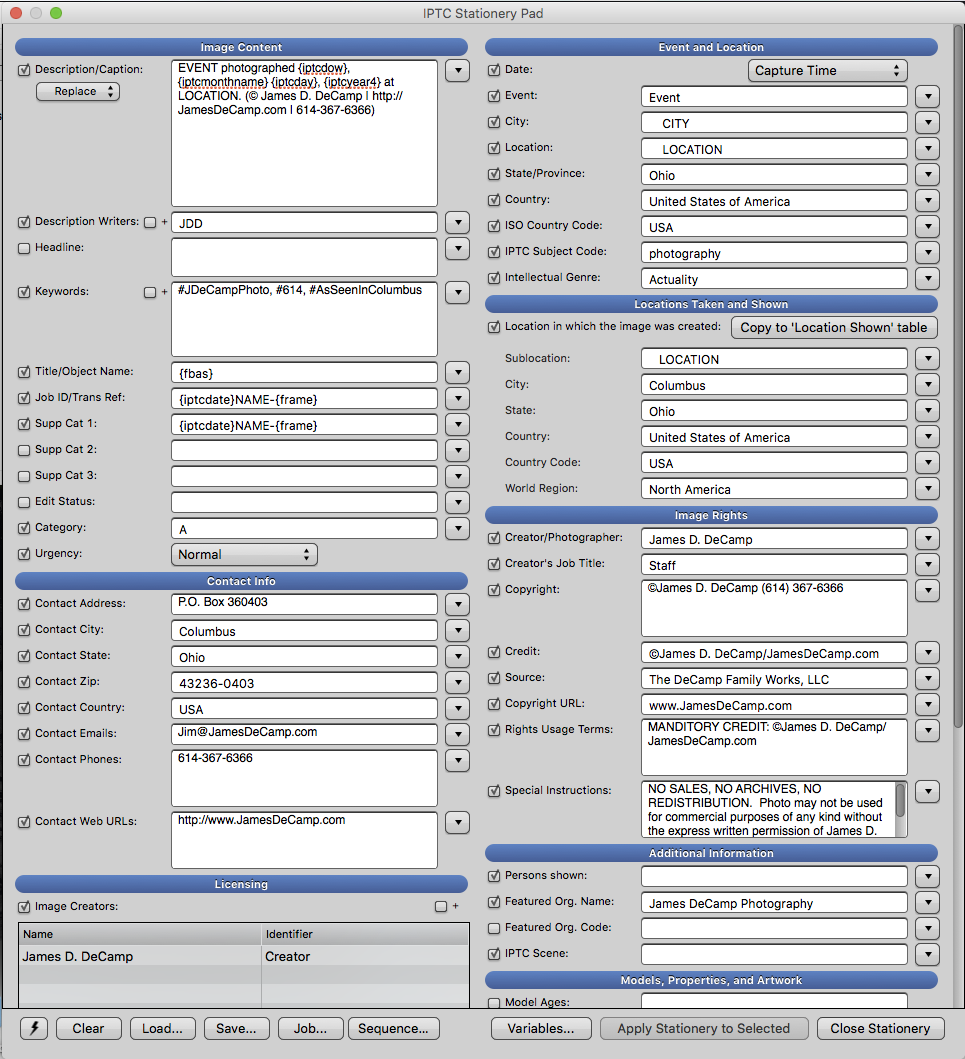
Task: Click into the Headline text field
Action: 304,257
